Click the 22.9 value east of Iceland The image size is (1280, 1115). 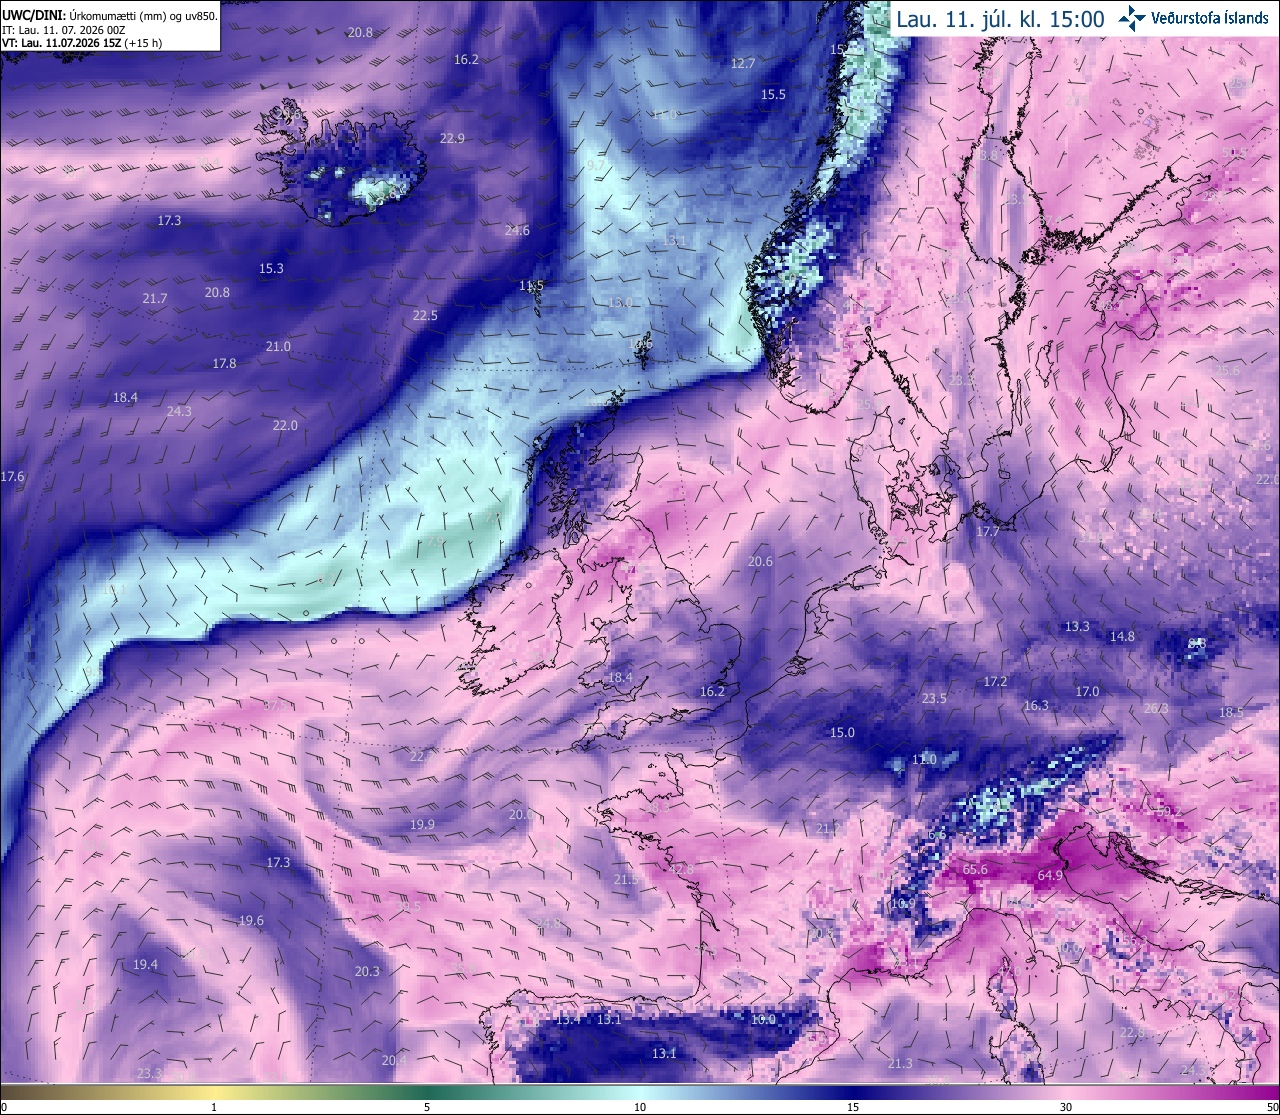coord(452,139)
